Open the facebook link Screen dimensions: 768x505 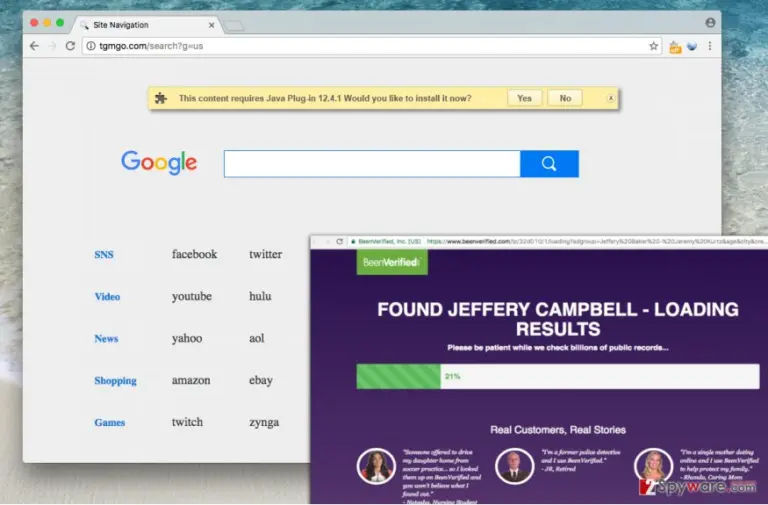[194, 254]
